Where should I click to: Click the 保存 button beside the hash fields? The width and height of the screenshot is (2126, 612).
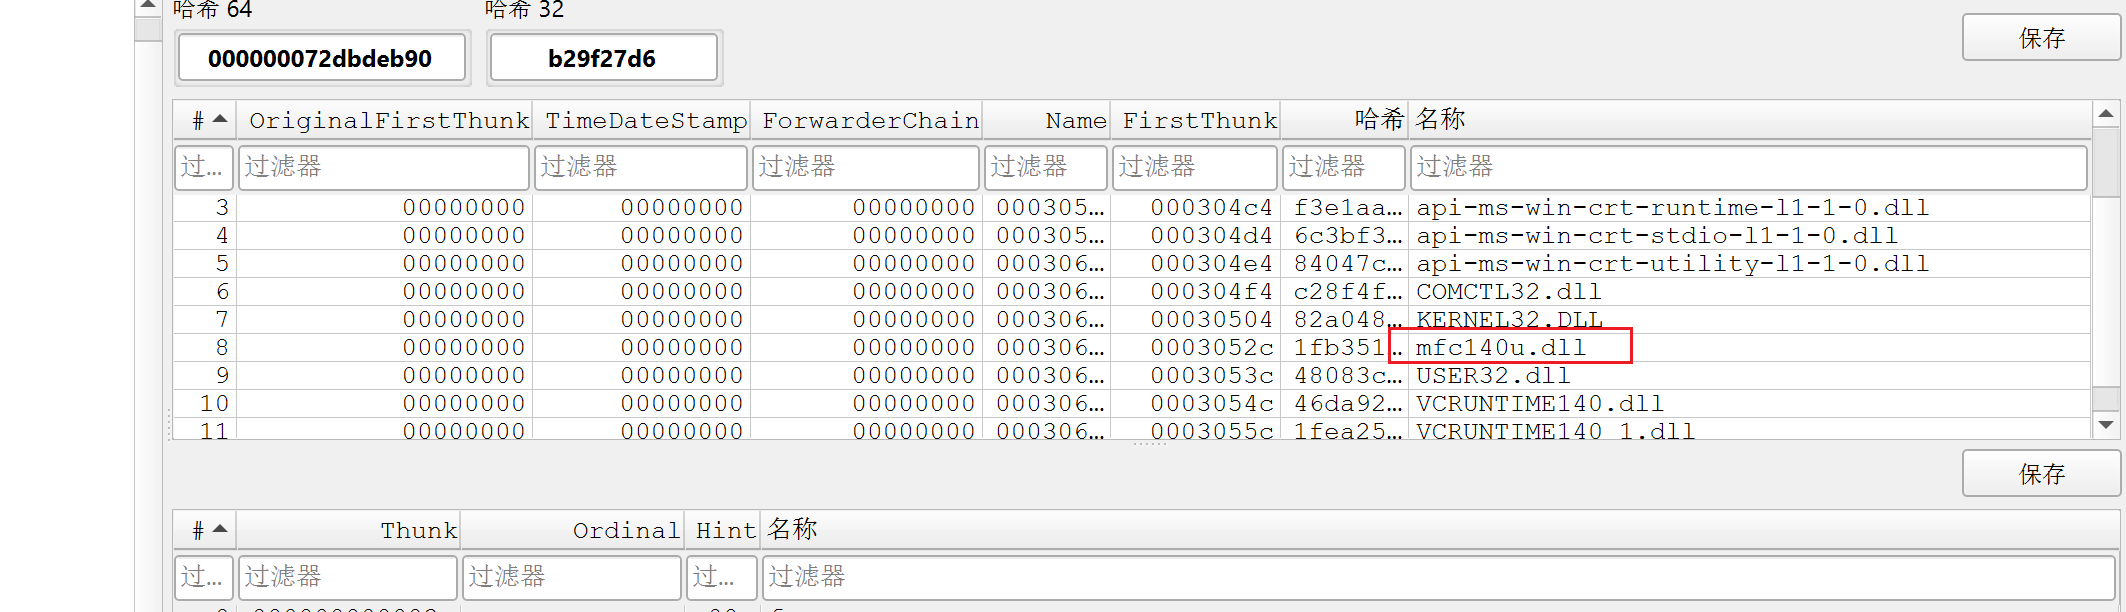[2040, 38]
